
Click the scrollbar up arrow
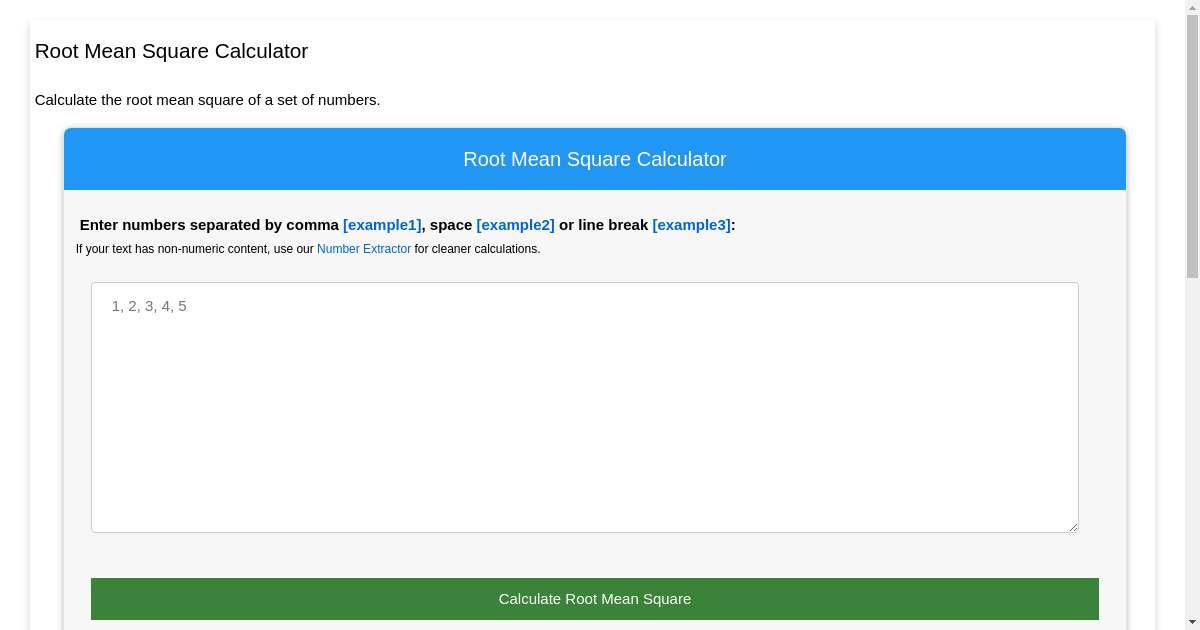click(1191, 10)
